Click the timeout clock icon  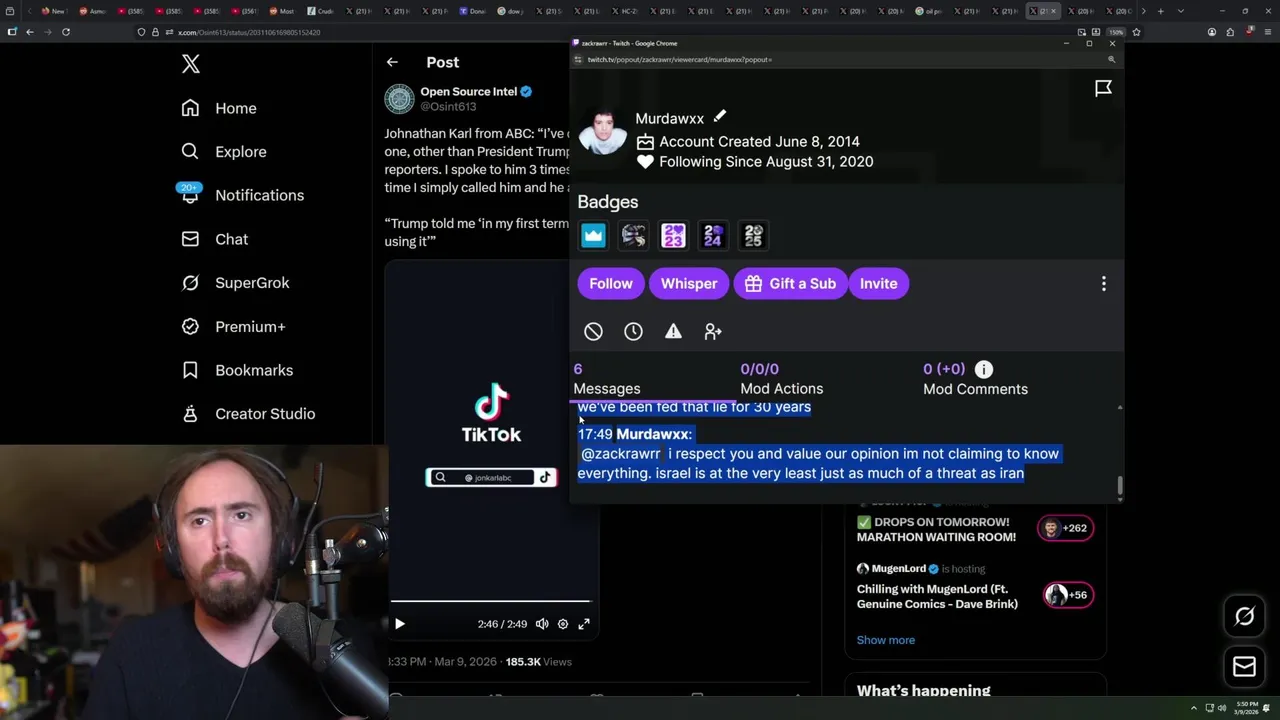click(x=633, y=331)
